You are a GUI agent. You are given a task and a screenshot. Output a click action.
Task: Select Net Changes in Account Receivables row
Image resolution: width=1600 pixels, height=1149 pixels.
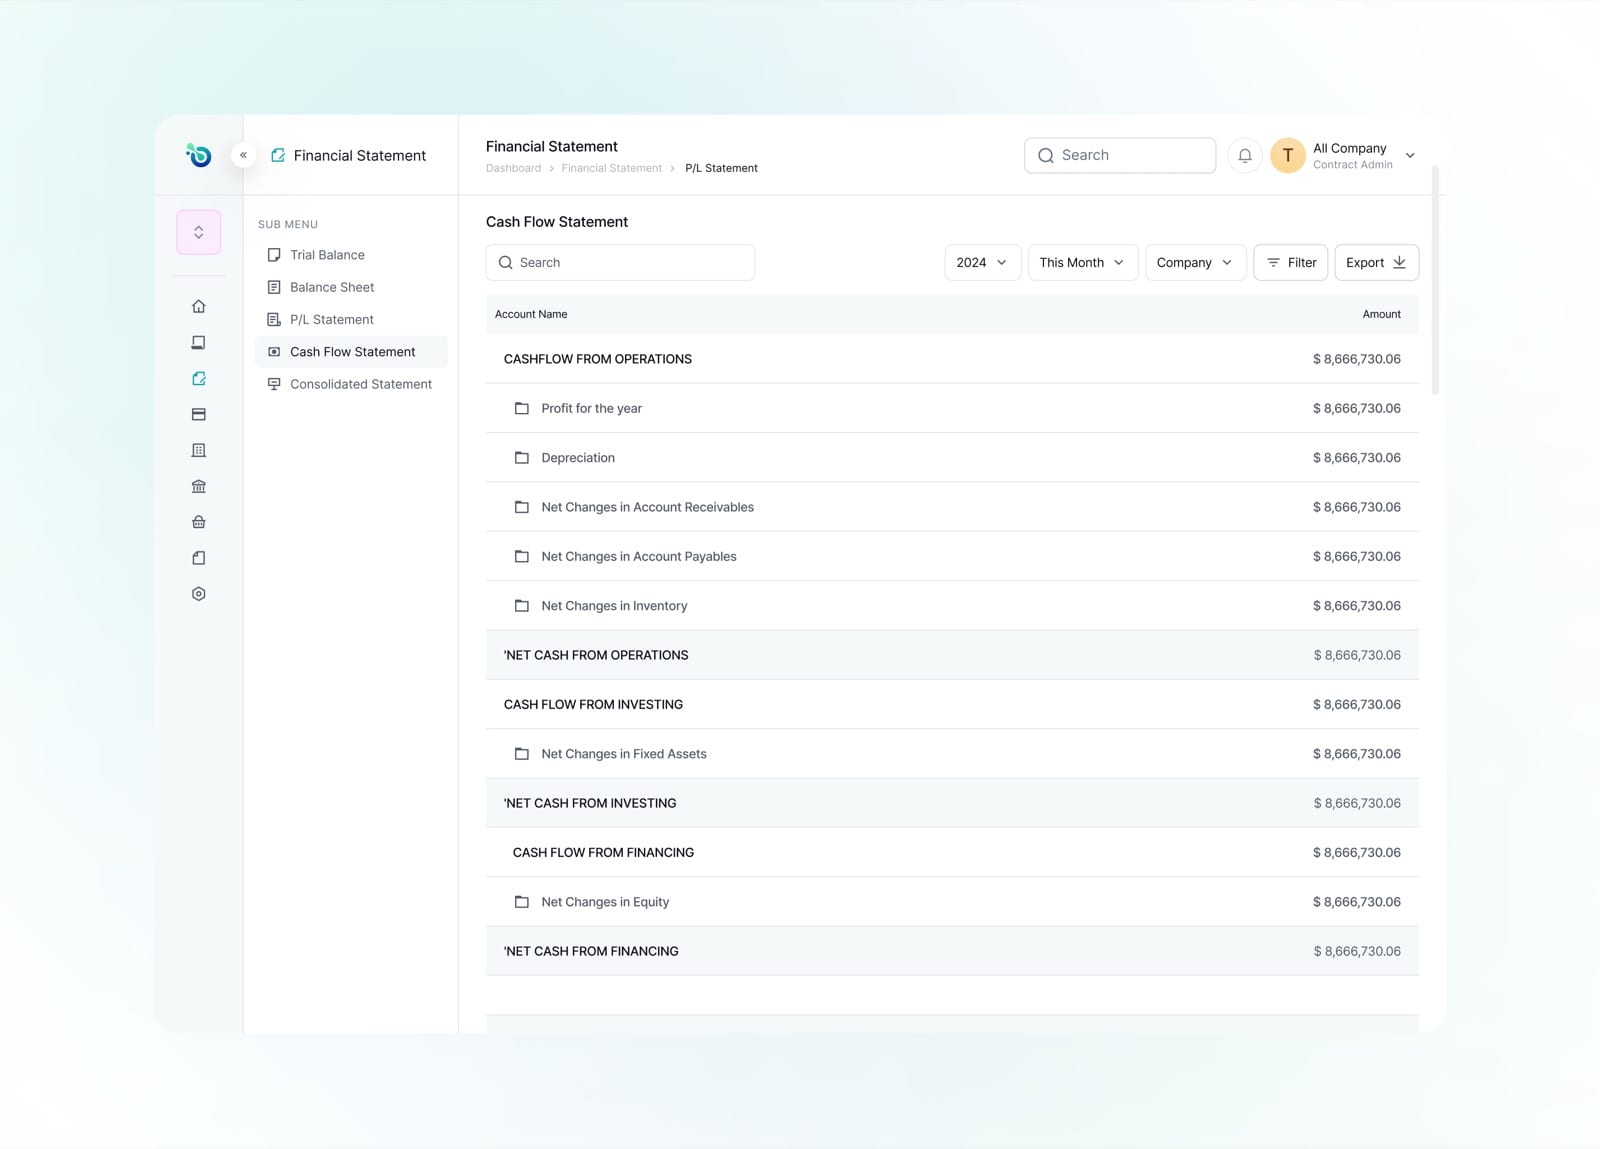[x=952, y=507]
